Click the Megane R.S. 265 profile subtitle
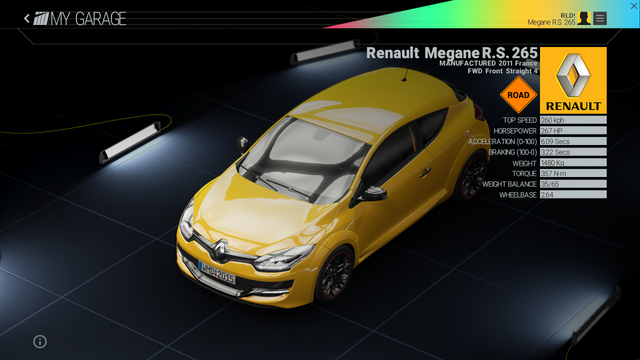This screenshot has width=640, height=360. point(551,22)
